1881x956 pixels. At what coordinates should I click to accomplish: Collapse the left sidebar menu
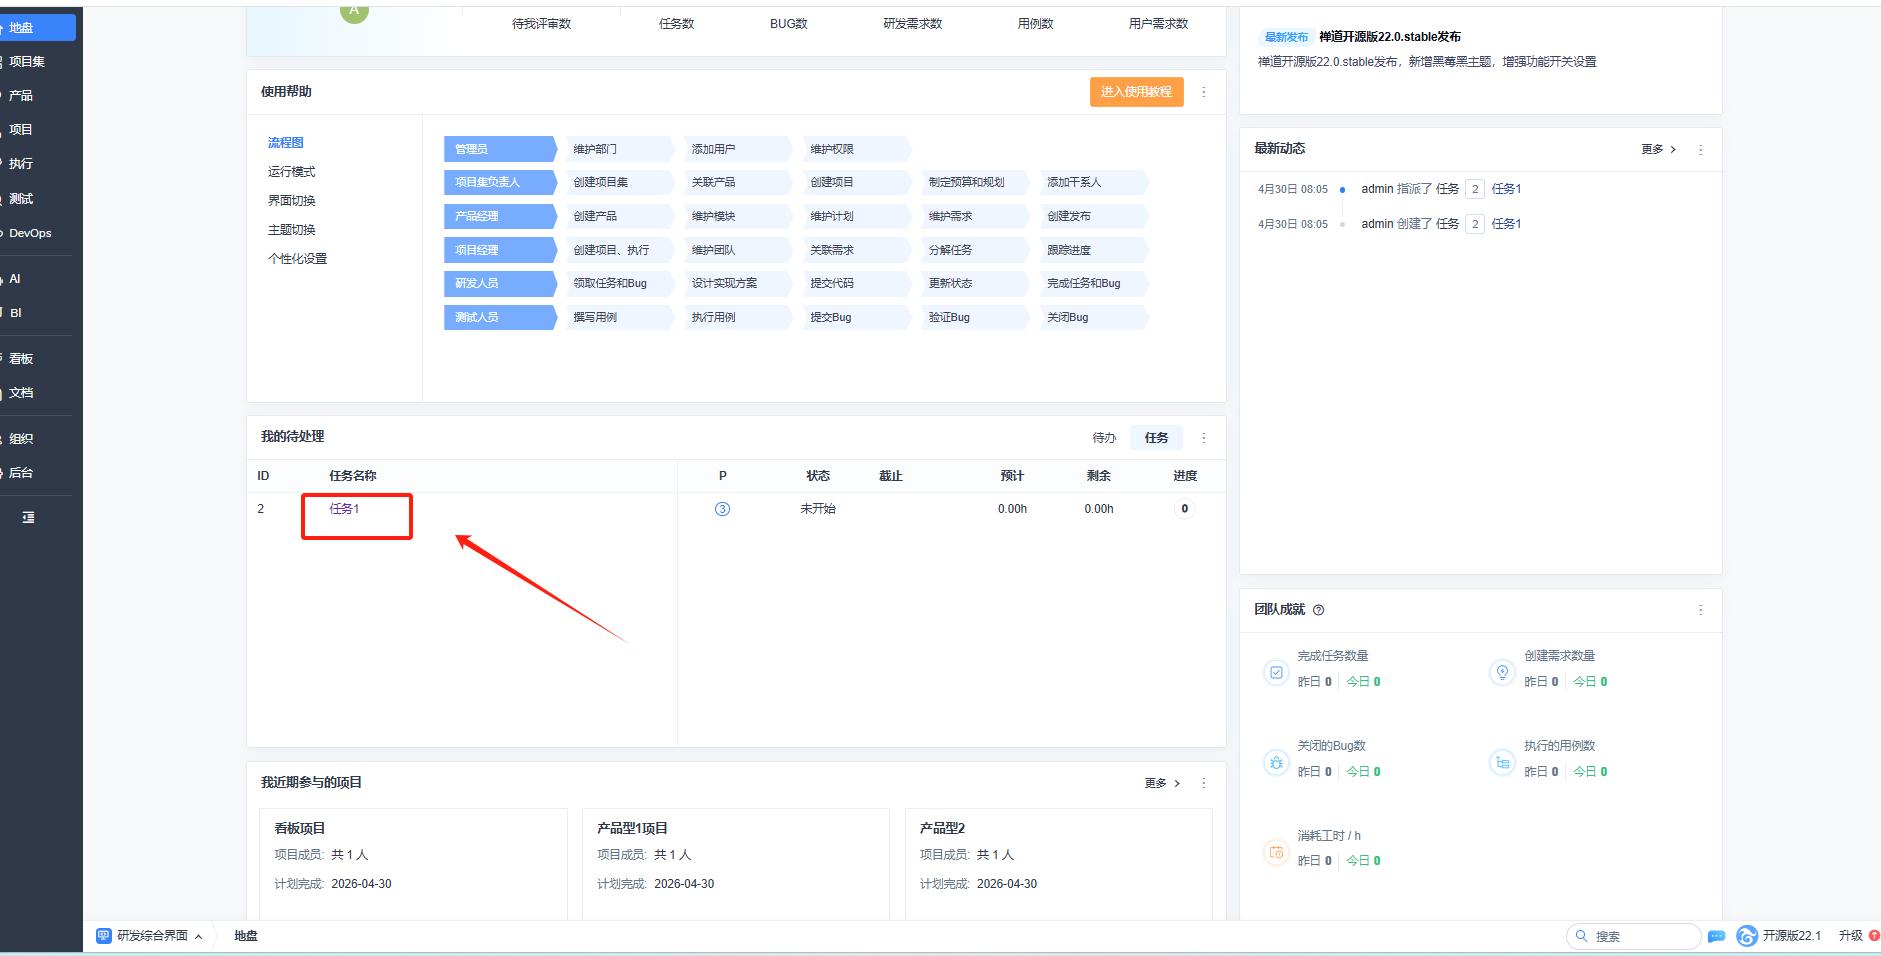click(x=28, y=517)
